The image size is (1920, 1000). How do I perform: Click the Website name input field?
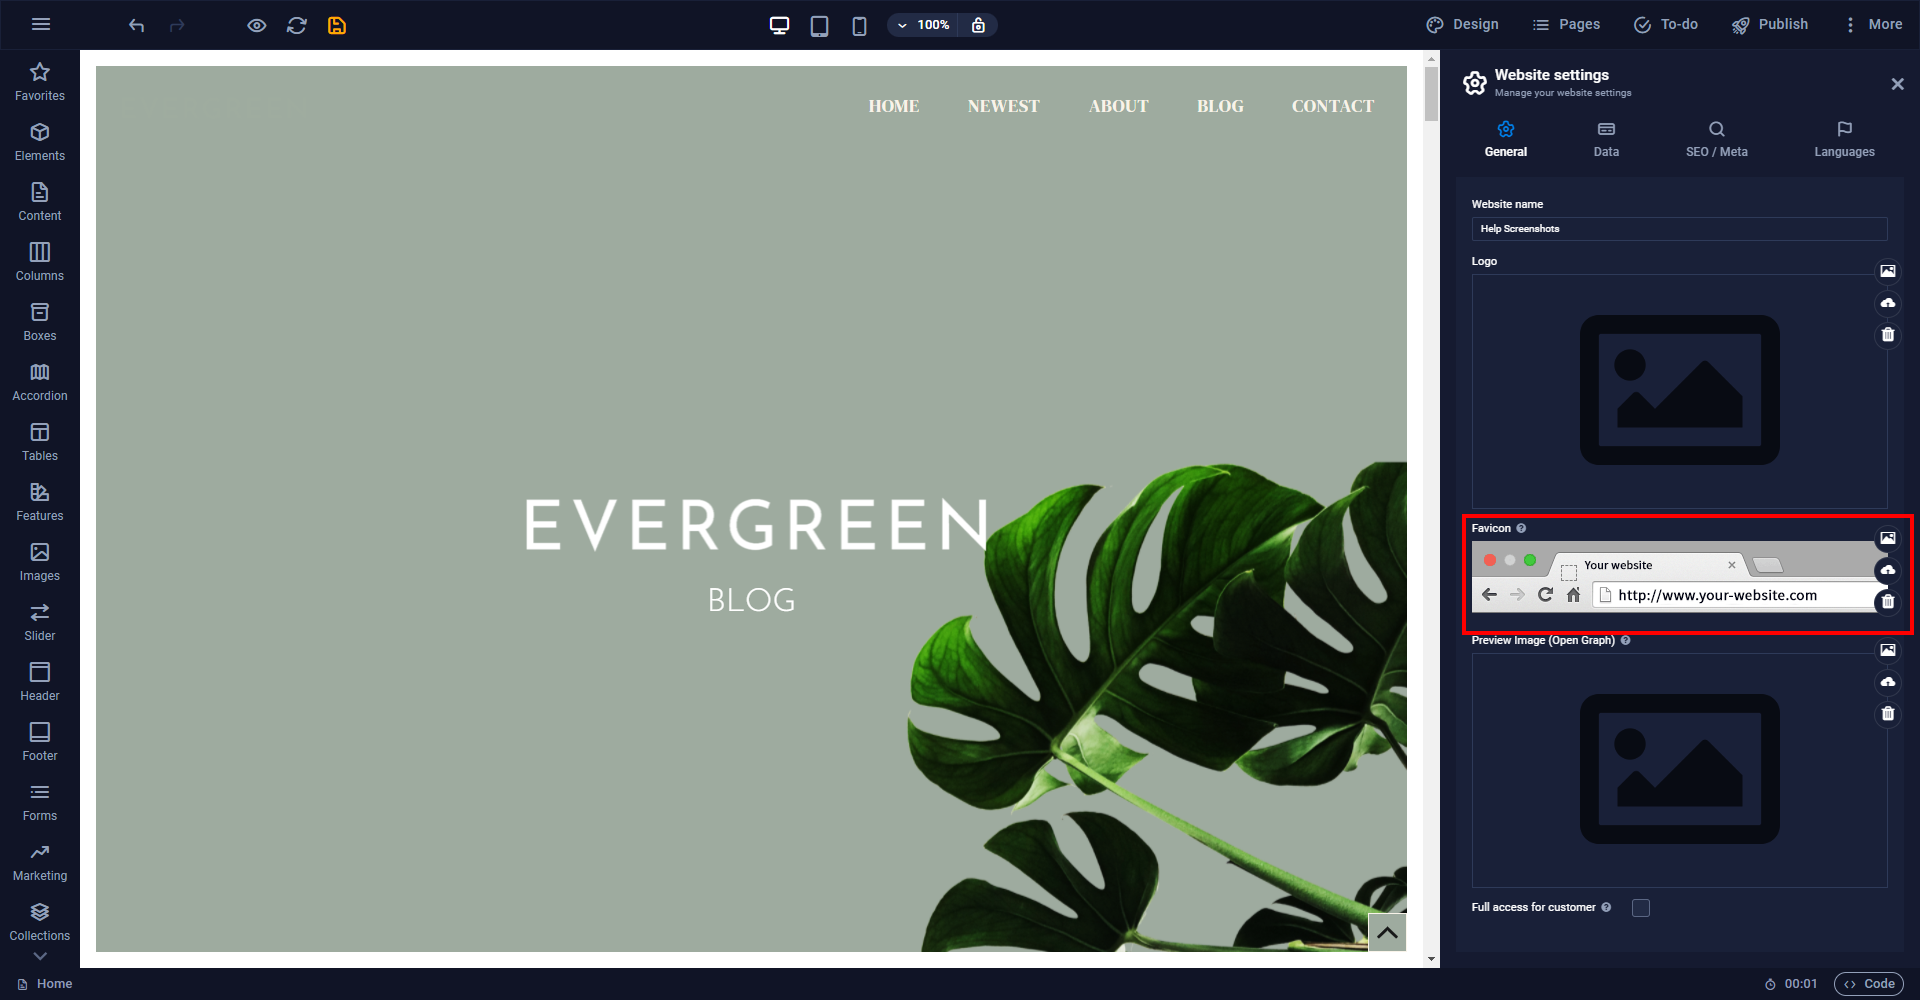click(1678, 229)
